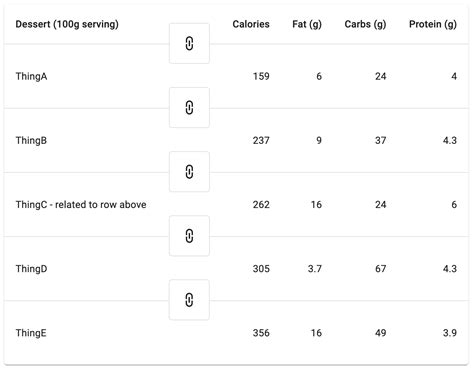The image size is (474, 373).
Task: Select the ThingA row name
Action: pos(31,76)
